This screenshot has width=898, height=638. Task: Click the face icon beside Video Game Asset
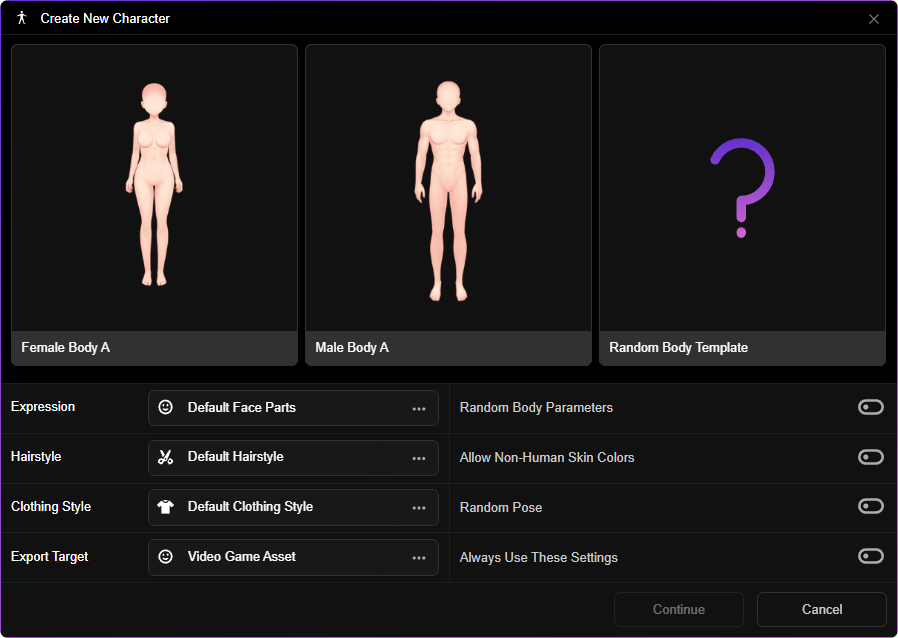coord(166,557)
